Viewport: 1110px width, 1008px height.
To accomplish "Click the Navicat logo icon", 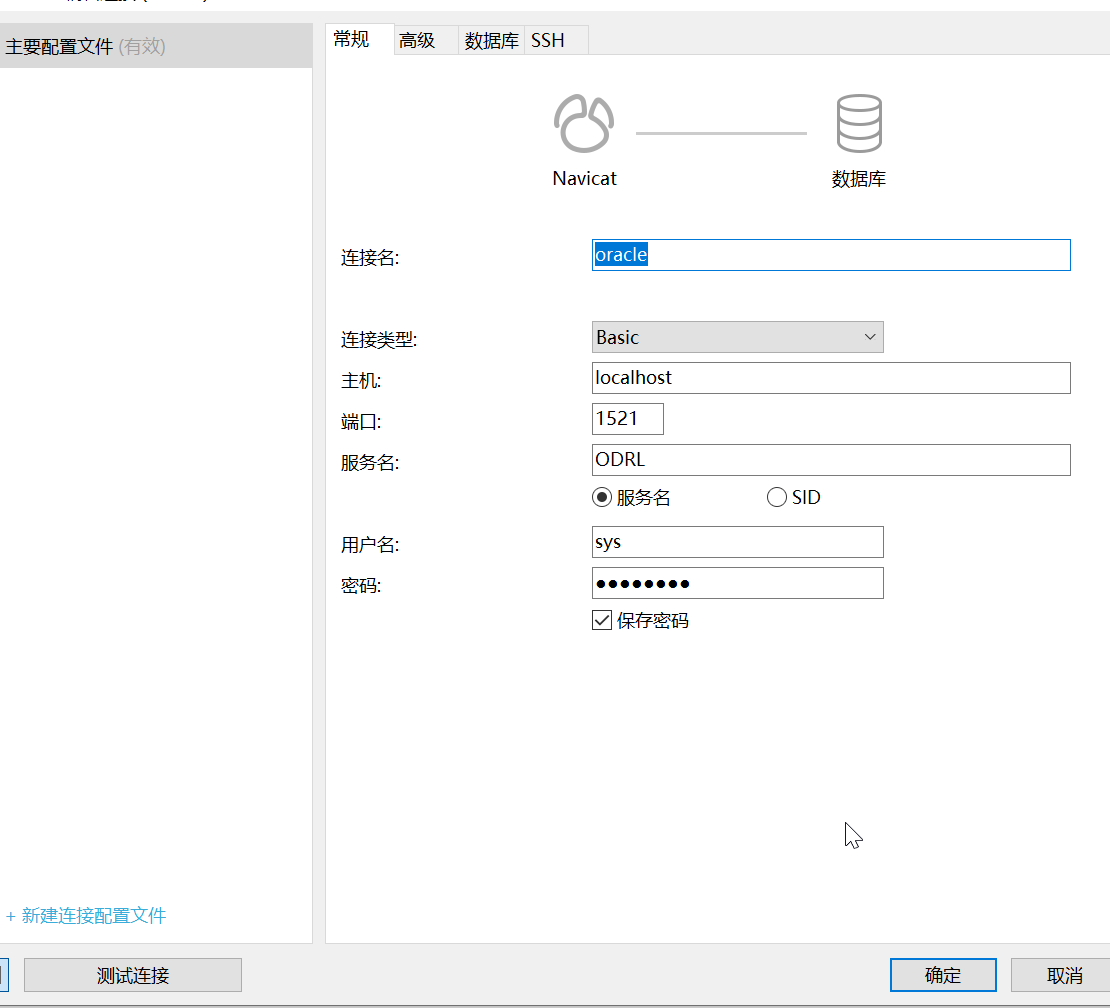I will pos(584,124).
